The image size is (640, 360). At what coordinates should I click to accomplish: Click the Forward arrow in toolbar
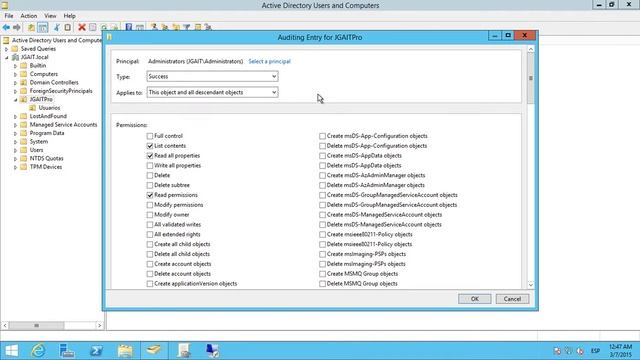[17, 27]
